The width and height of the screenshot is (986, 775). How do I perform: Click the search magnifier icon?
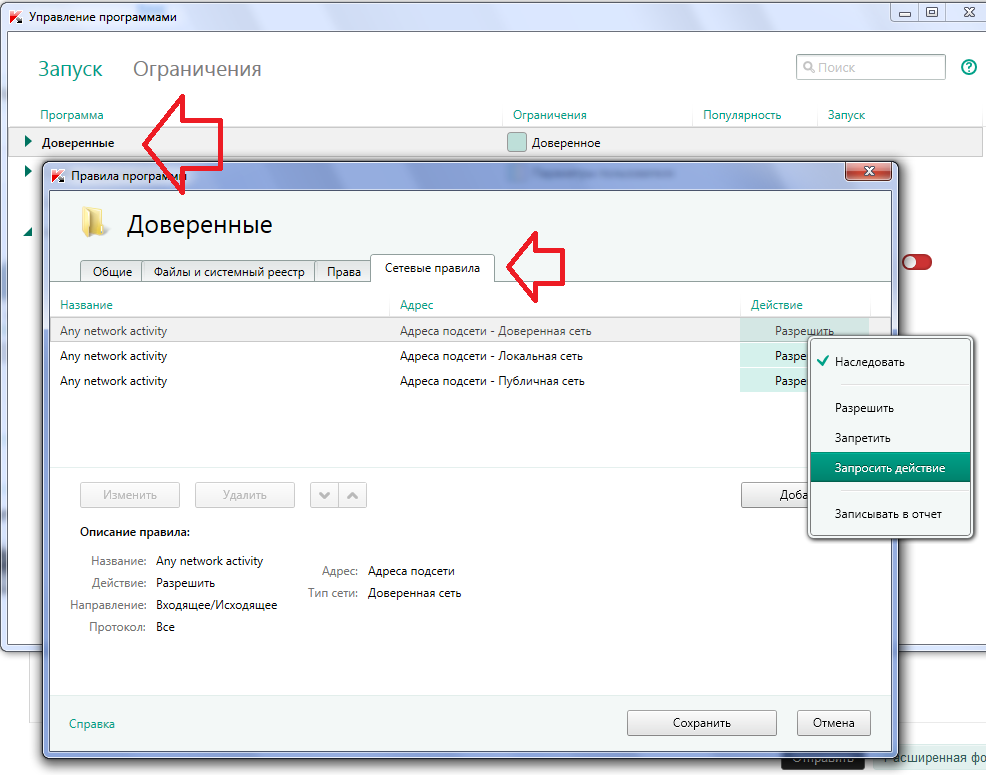tap(809, 67)
